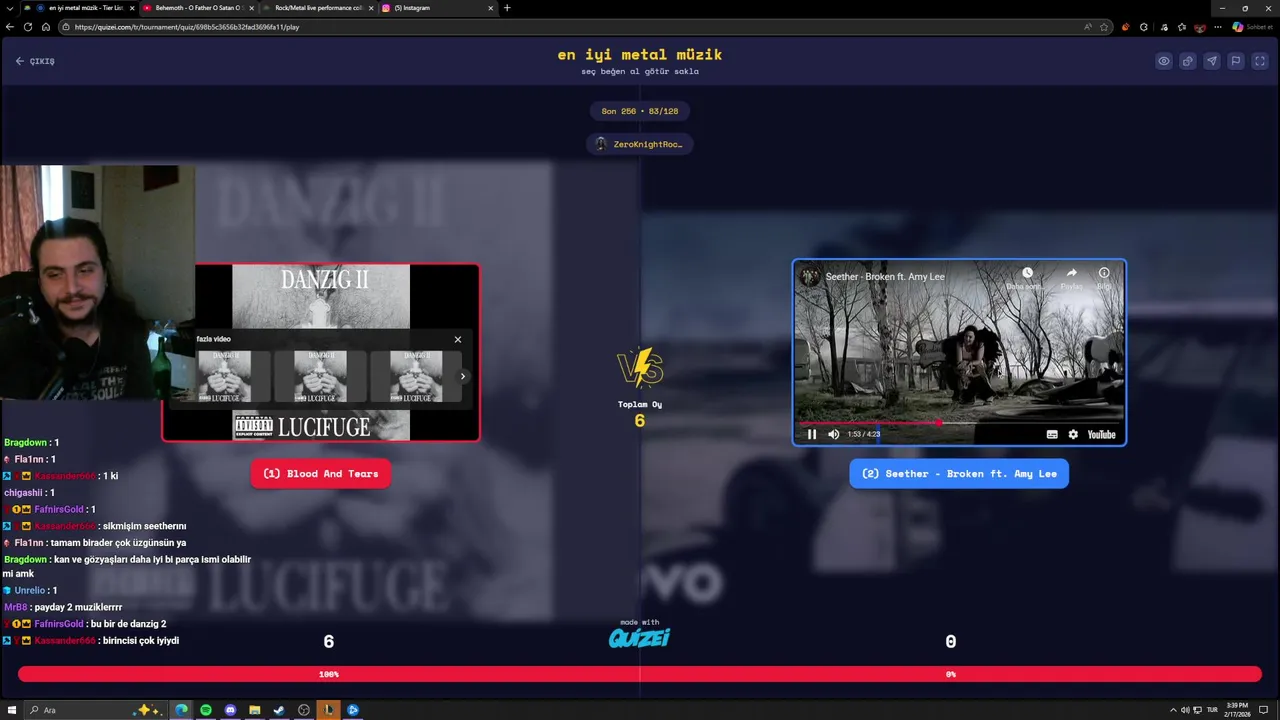
Task: Click the Quizei logo at bottom
Action: click(x=639, y=637)
